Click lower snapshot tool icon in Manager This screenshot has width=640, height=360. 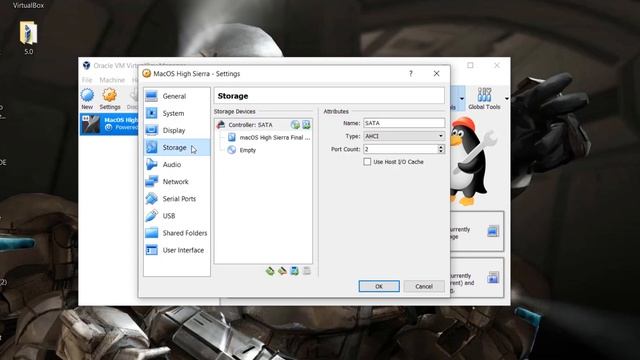coord(493,278)
